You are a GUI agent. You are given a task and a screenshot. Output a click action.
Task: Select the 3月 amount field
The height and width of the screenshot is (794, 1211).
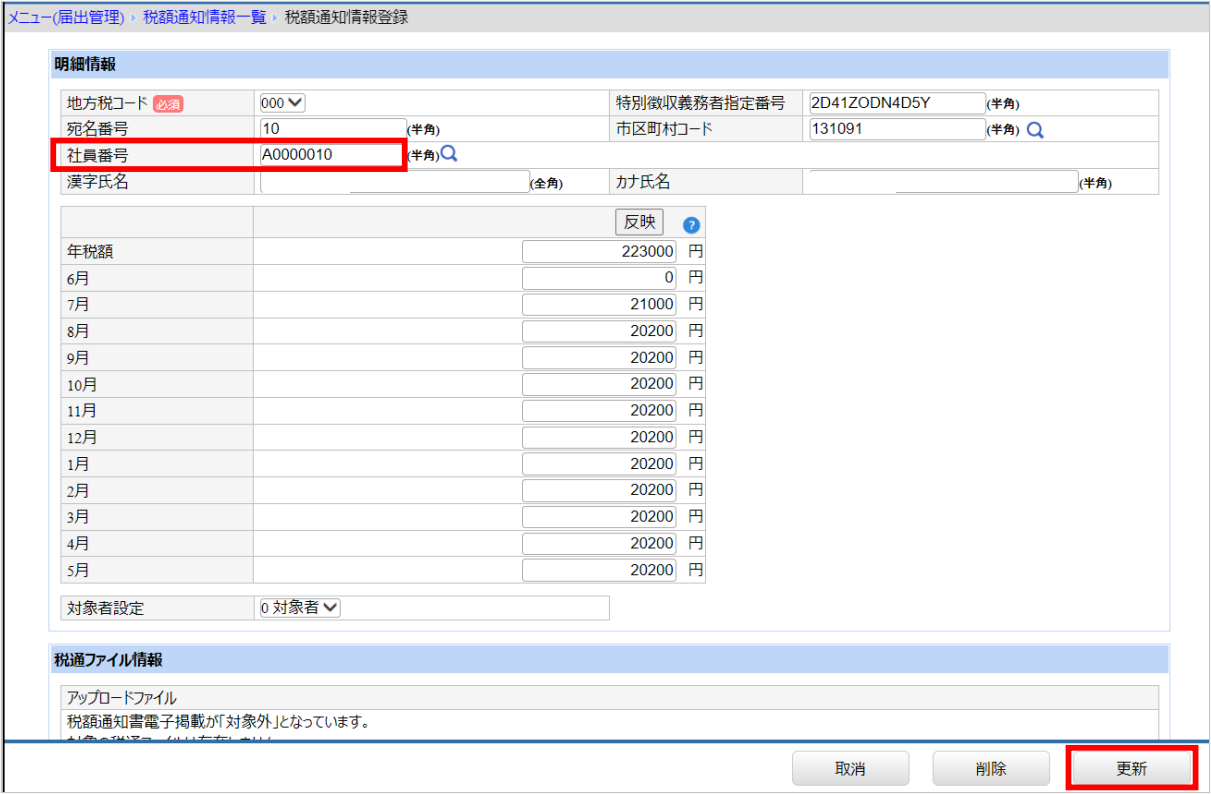[600, 517]
